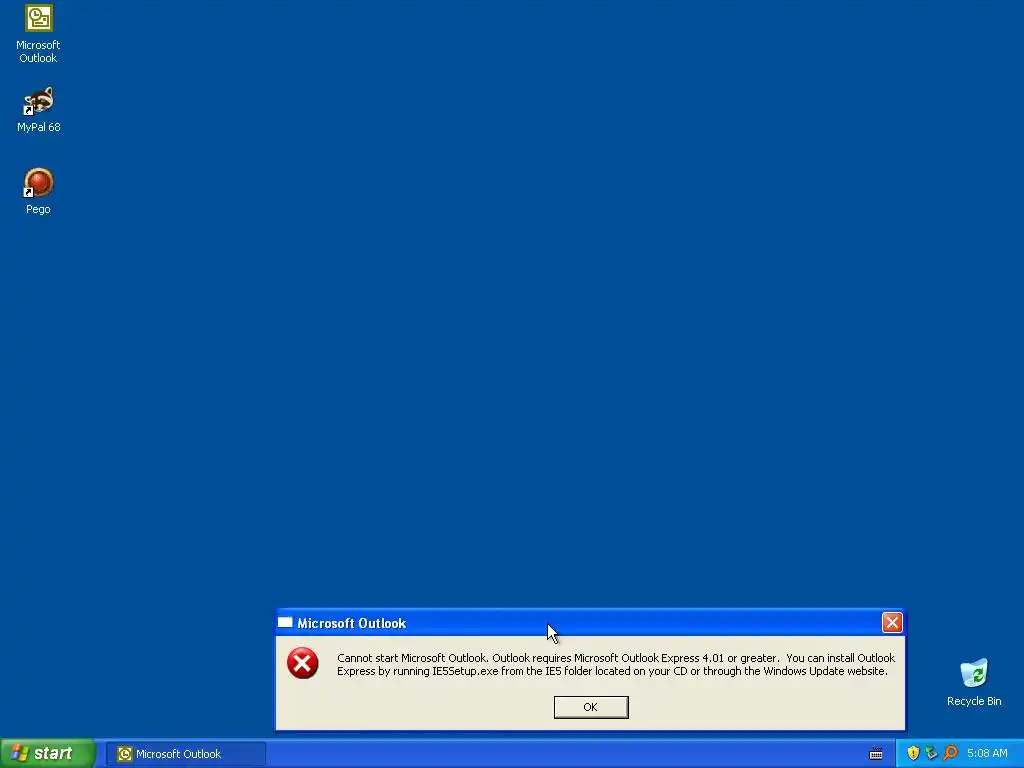Select the Microsoft Outlook desktop icon
Screen dimensions: 1024x768
coord(38,34)
